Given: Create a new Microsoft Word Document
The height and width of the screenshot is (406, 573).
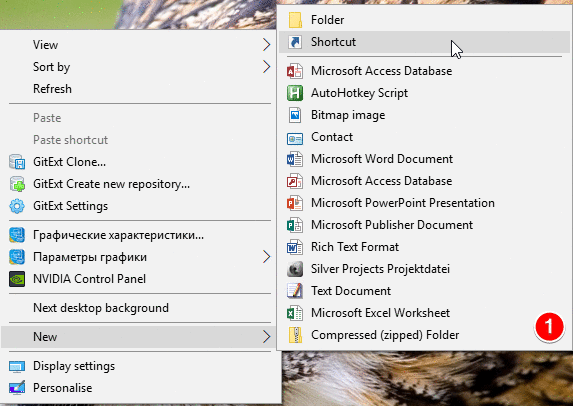Looking at the screenshot, I should [424, 159].
